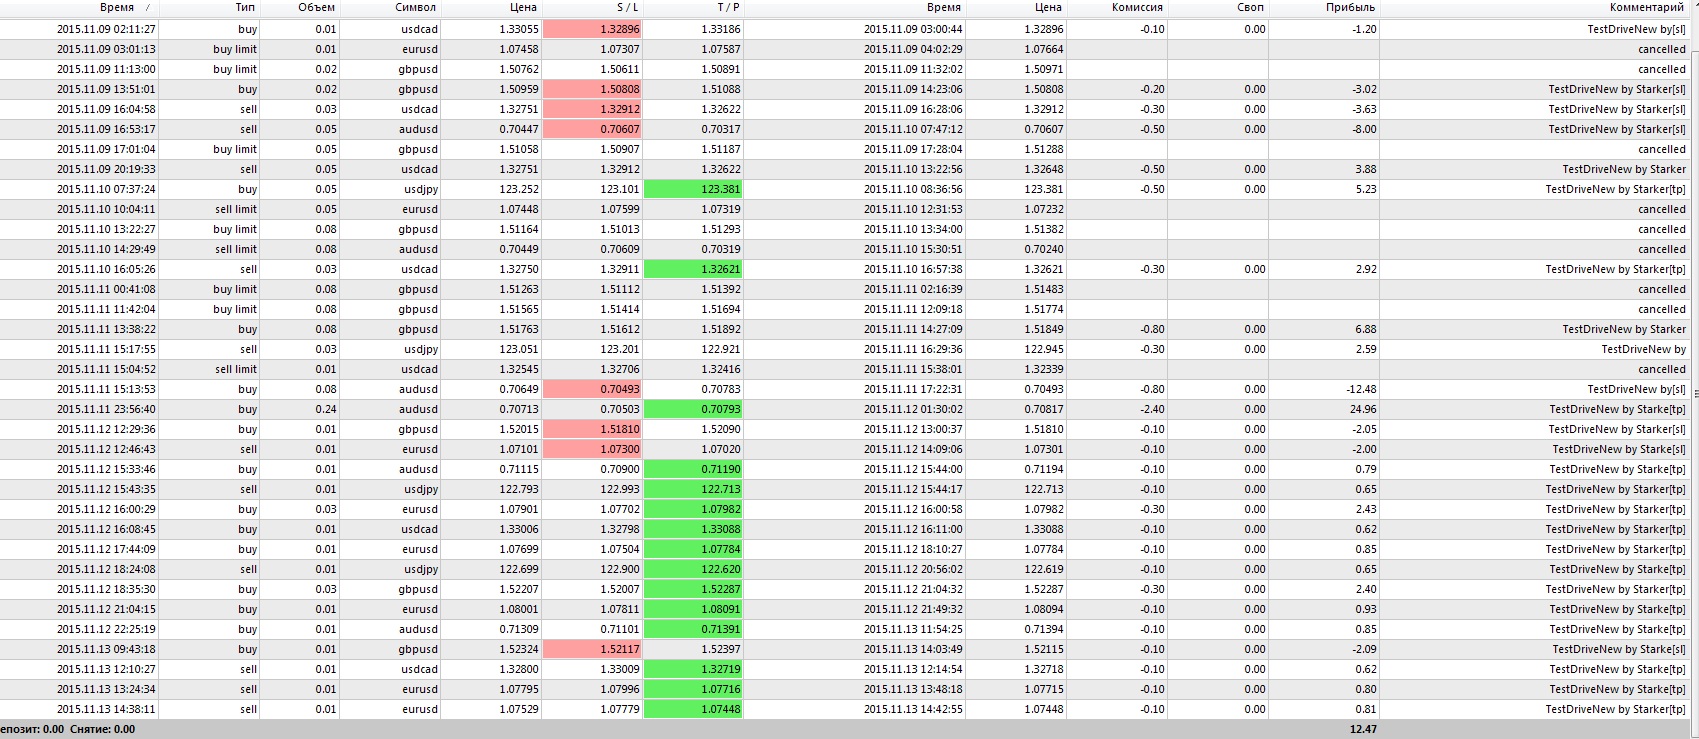Click the stop-loss value 123.201
Viewport: 1699px width, 739px height.
(620, 349)
